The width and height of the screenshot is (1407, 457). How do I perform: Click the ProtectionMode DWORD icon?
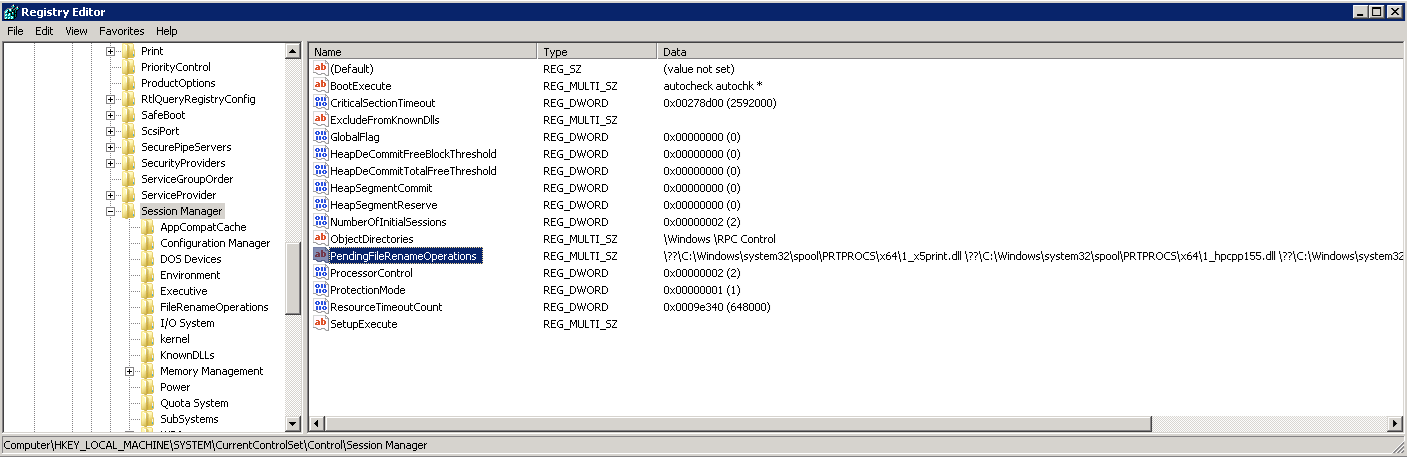pyautogui.click(x=321, y=290)
